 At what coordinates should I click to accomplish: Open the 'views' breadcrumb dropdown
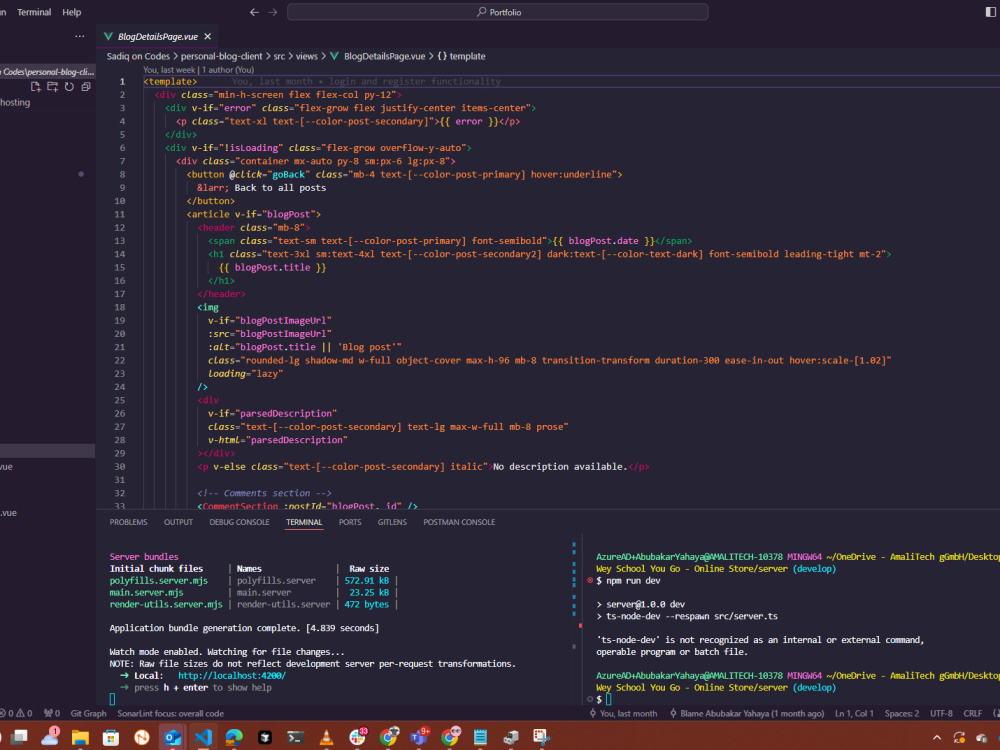tap(306, 56)
